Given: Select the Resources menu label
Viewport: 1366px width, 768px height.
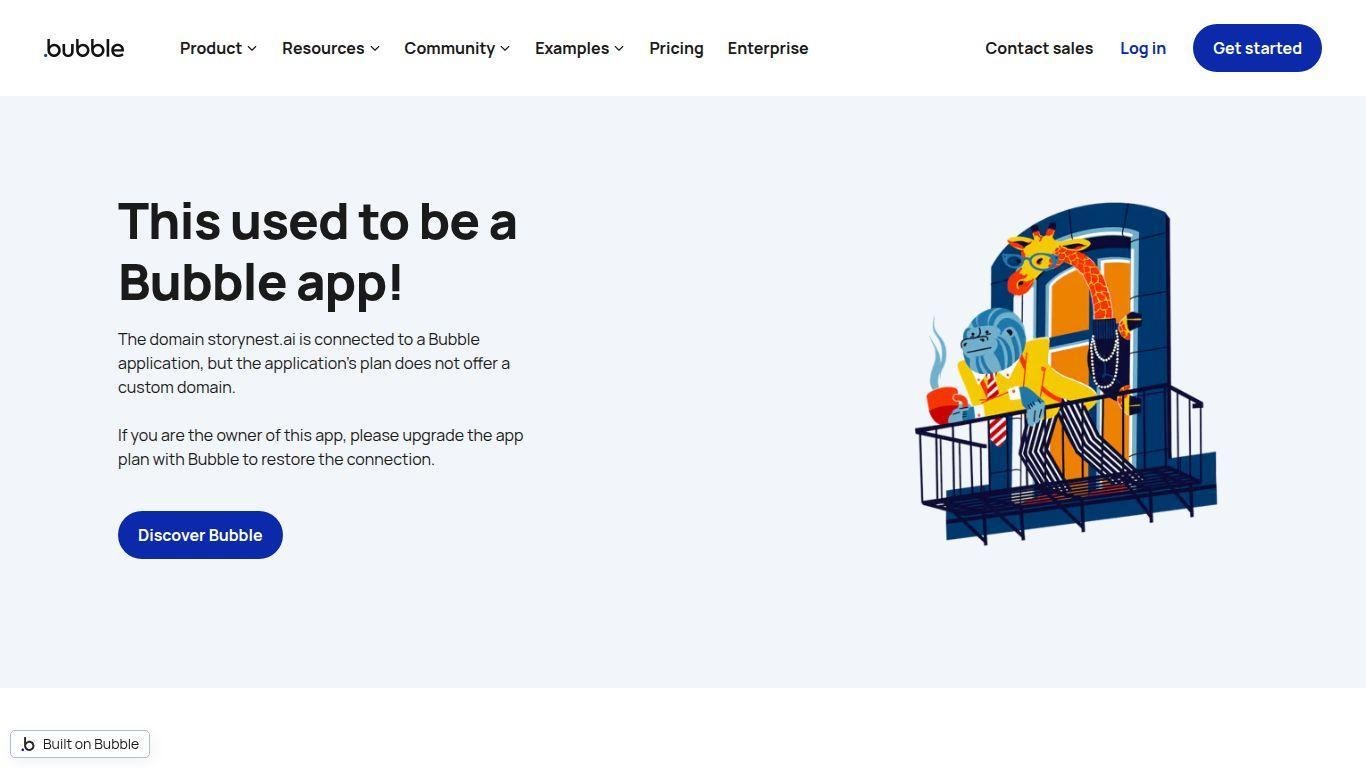Looking at the screenshot, I should point(323,48).
